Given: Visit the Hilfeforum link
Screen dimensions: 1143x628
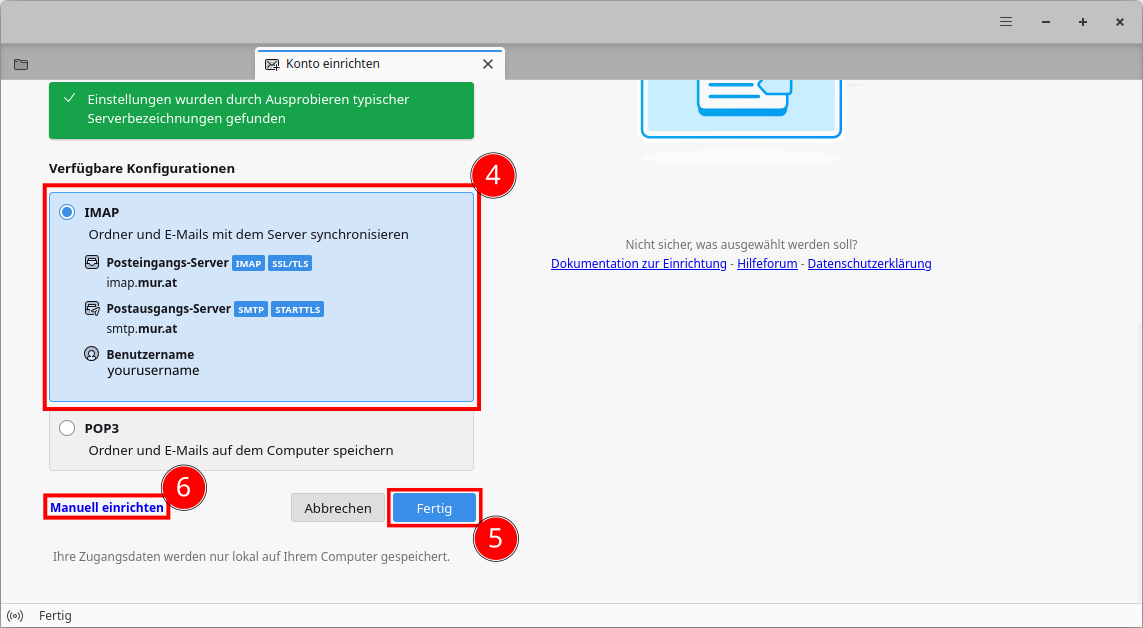Looking at the screenshot, I should point(767,264).
